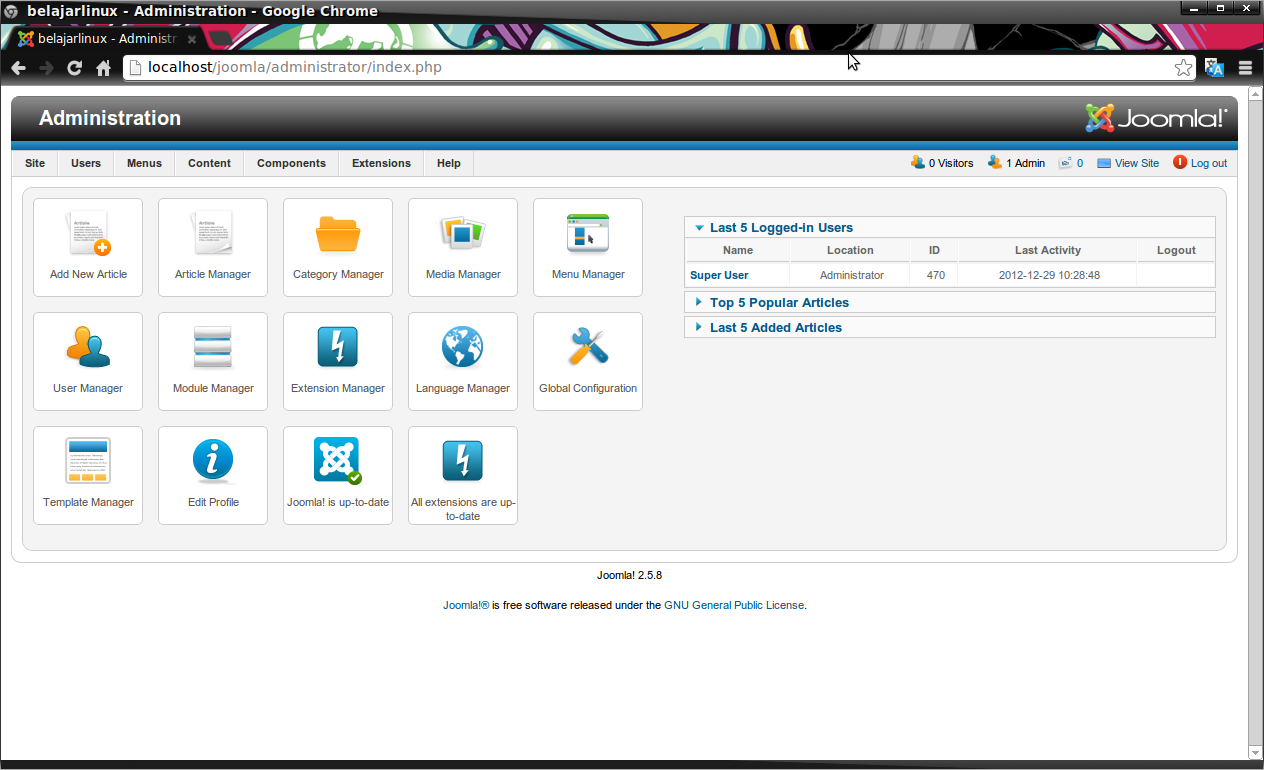1264x770 pixels.
Task: Collapse the Last 5 Logged-in Users panel
Action: [x=950, y=227]
